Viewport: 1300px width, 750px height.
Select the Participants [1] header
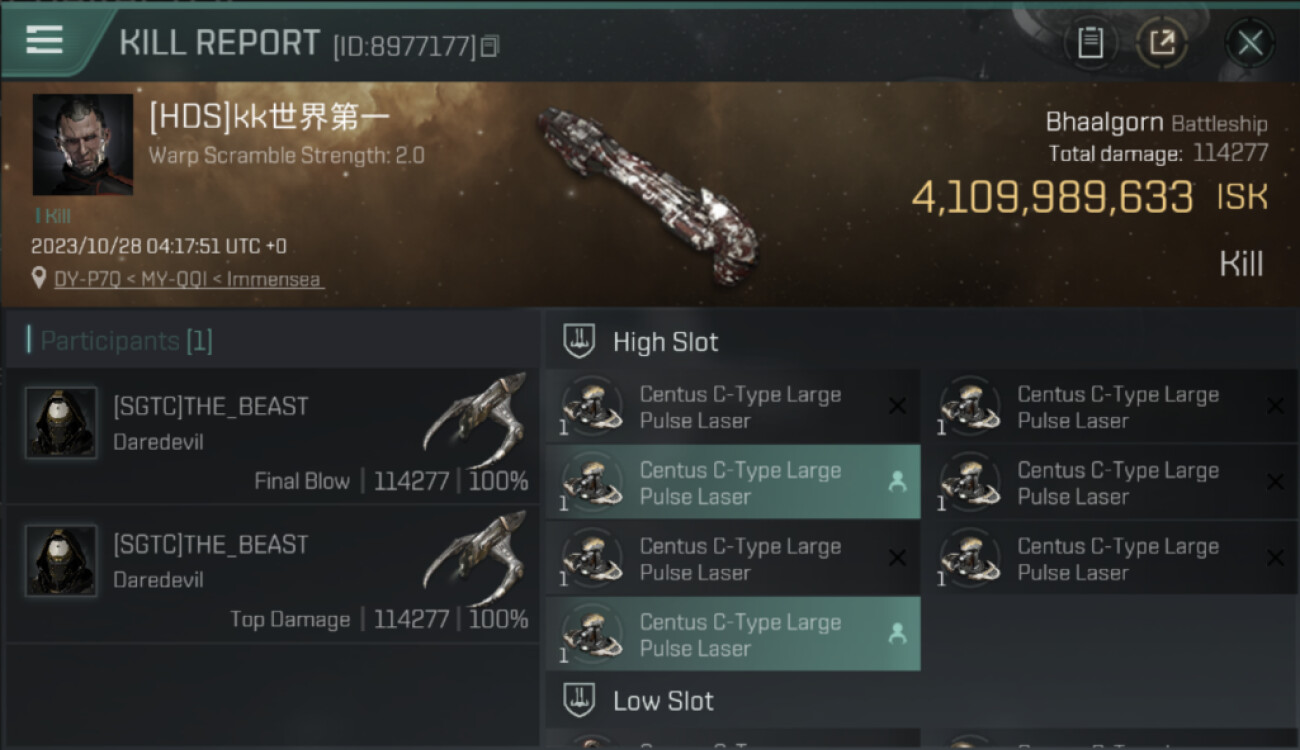[x=120, y=341]
